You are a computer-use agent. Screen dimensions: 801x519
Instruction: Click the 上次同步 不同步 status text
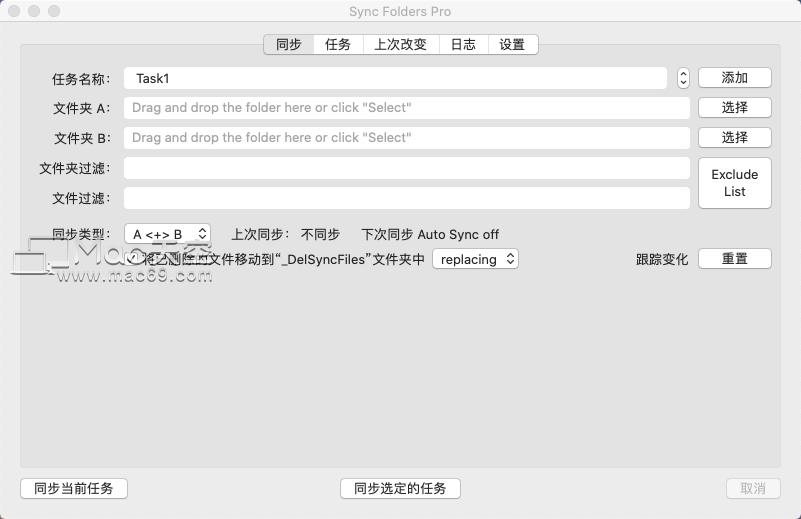tap(286, 234)
